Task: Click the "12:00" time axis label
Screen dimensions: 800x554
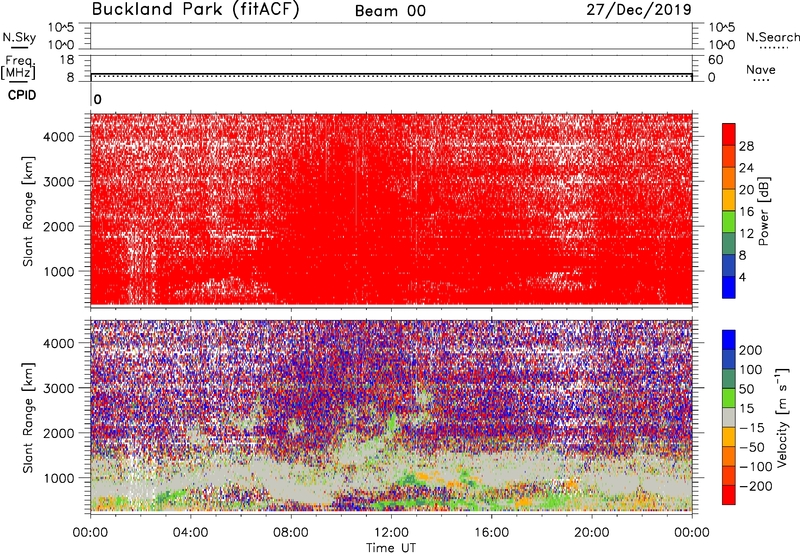Action: pyautogui.click(x=391, y=533)
